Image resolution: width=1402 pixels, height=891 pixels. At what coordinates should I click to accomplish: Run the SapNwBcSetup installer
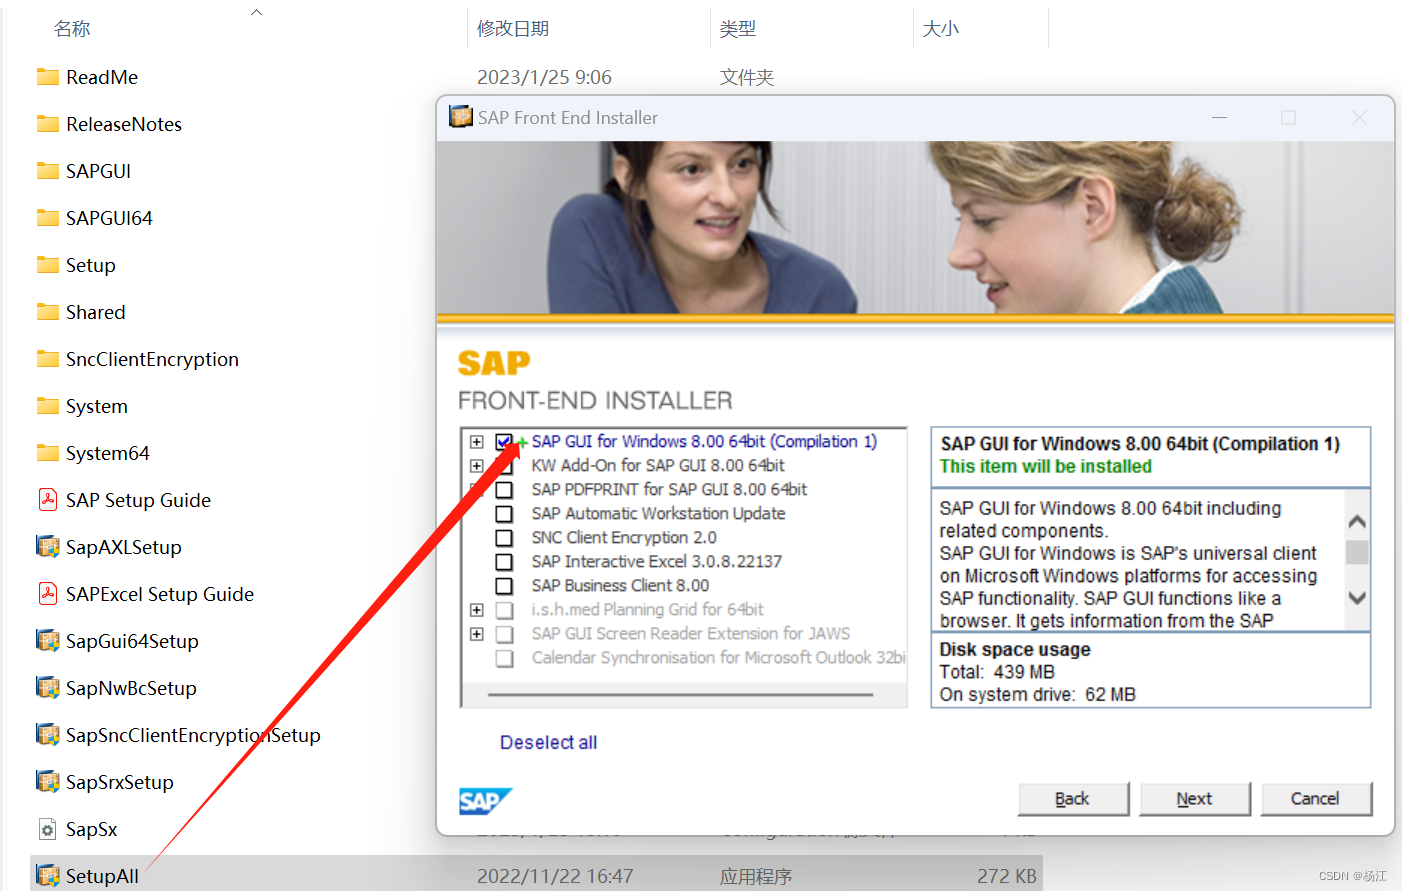pos(130,687)
